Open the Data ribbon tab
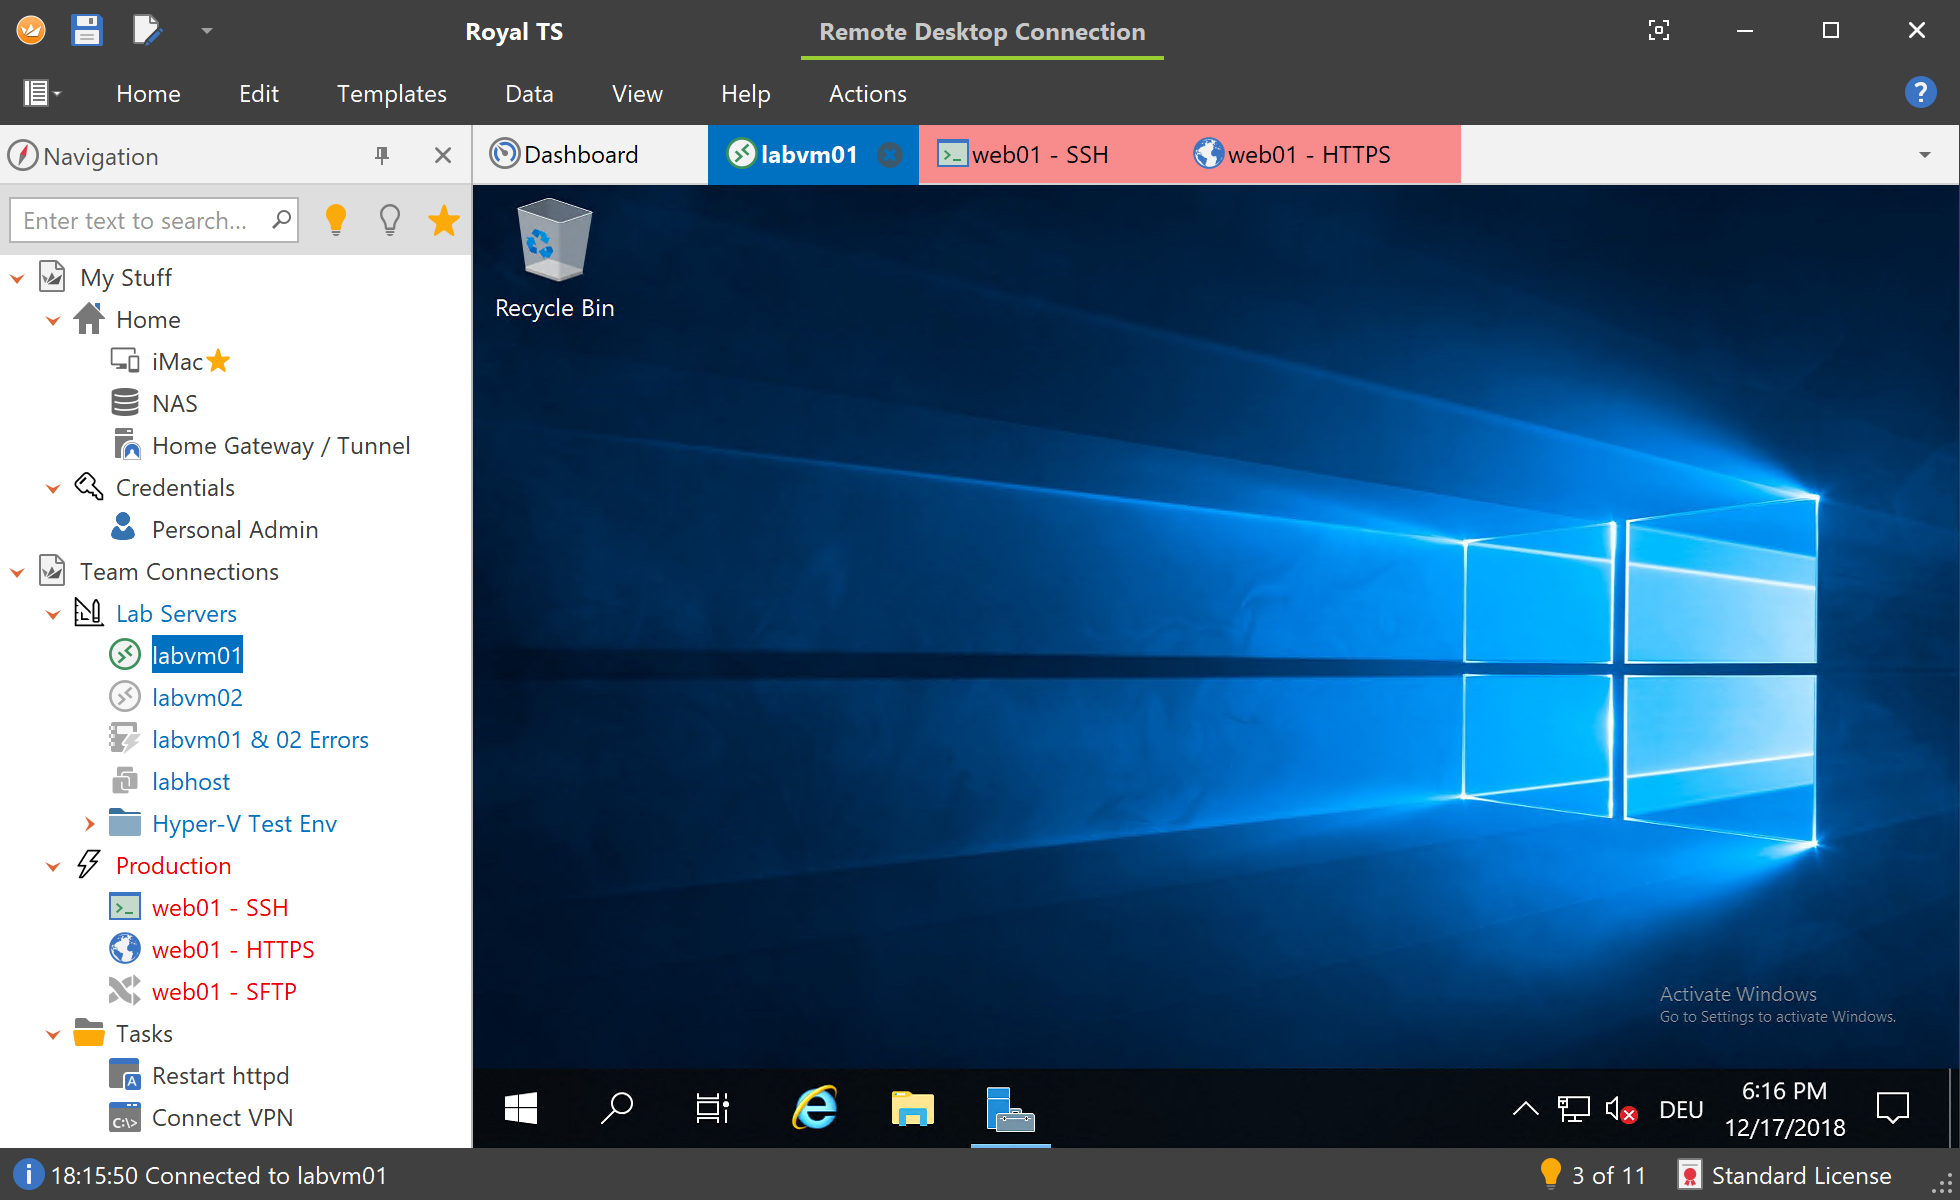The height and width of the screenshot is (1200, 1960). (529, 93)
